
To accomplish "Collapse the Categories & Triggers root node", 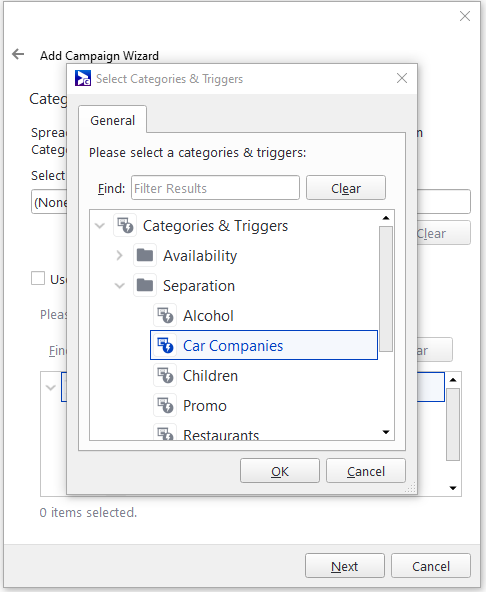I will pyautogui.click(x=99, y=226).
